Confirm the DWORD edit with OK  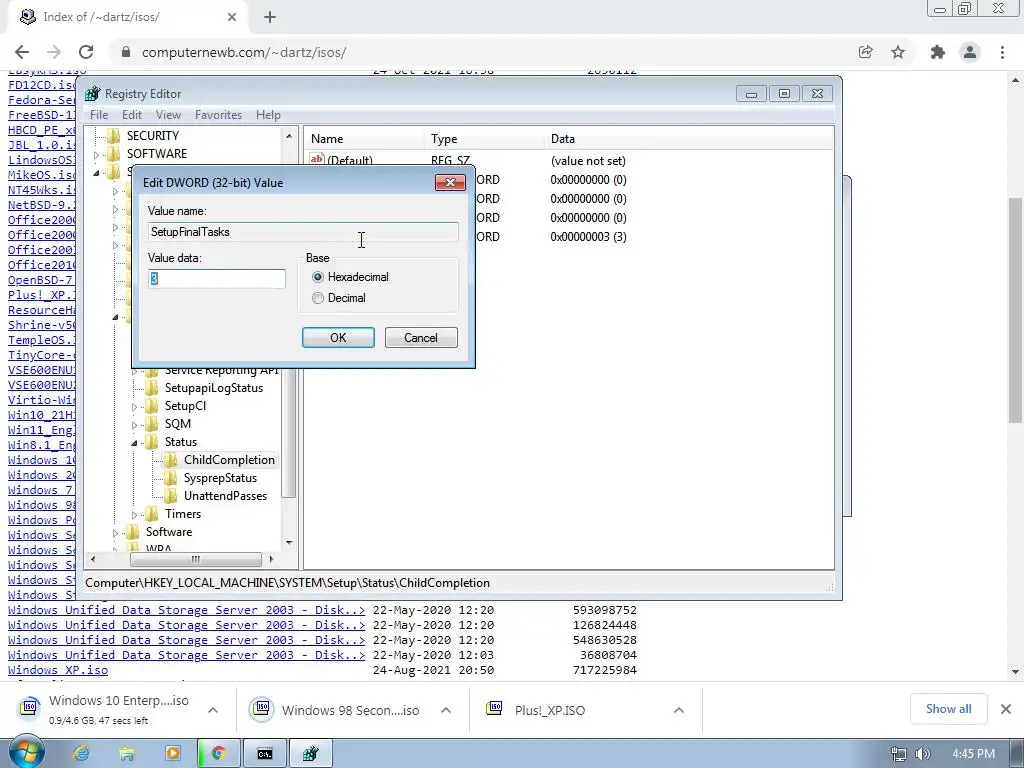pyautogui.click(x=338, y=338)
